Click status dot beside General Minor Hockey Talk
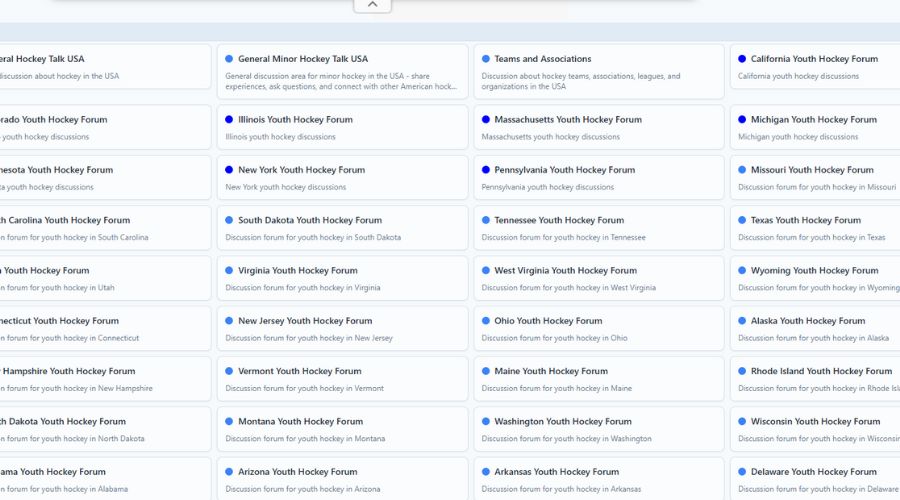 point(229,59)
